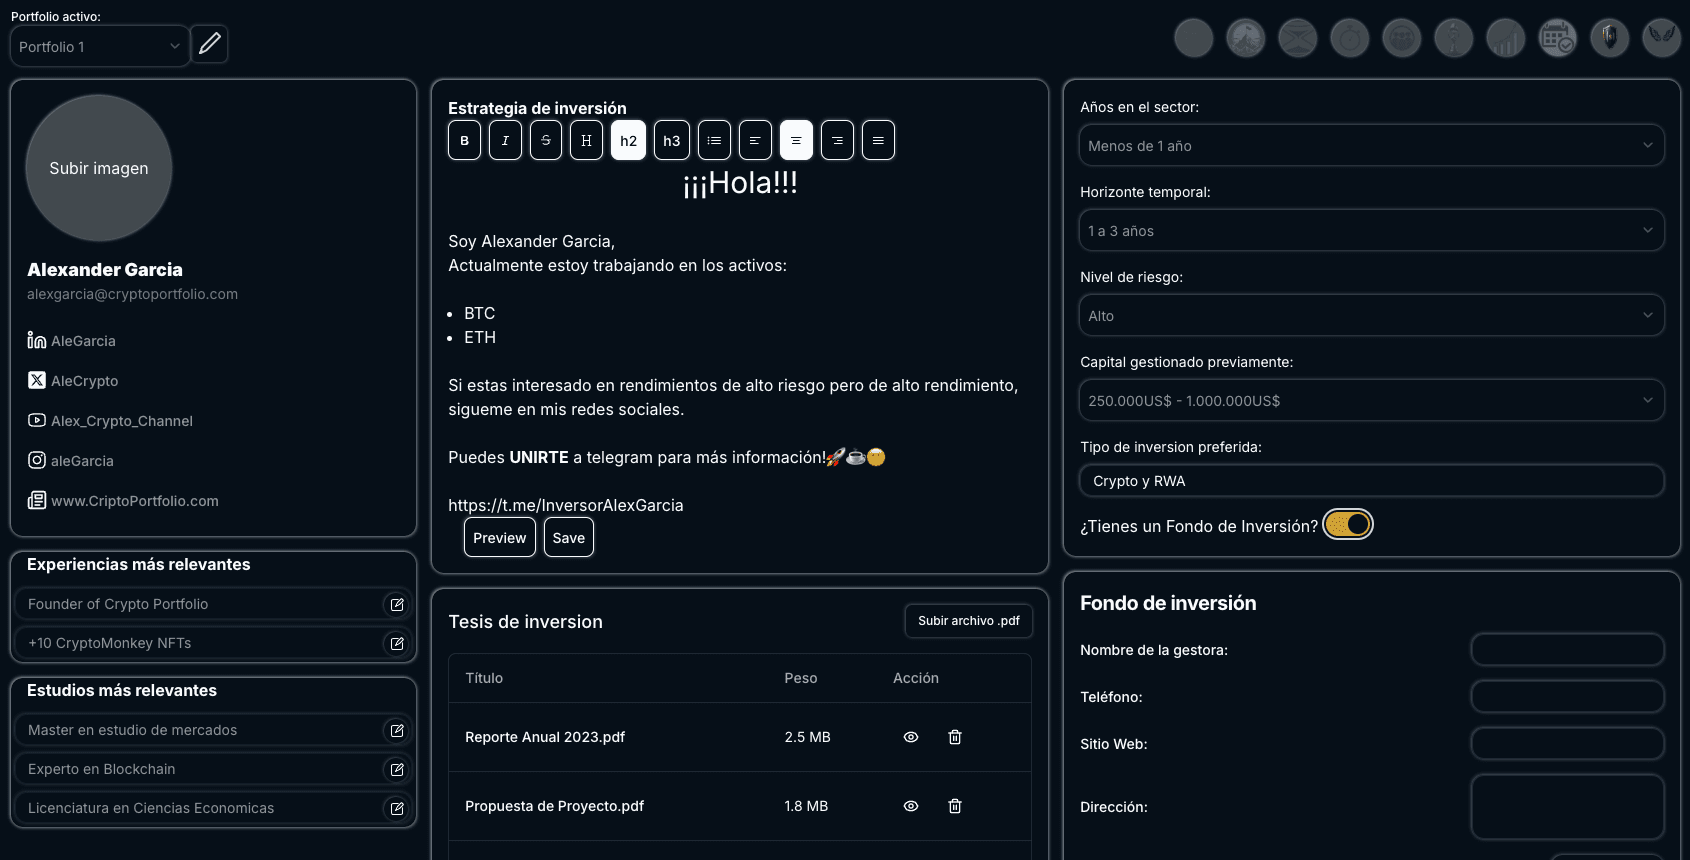Edit the Founder of Crypto Portfolio experience
The image size is (1690, 860).
point(397,604)
